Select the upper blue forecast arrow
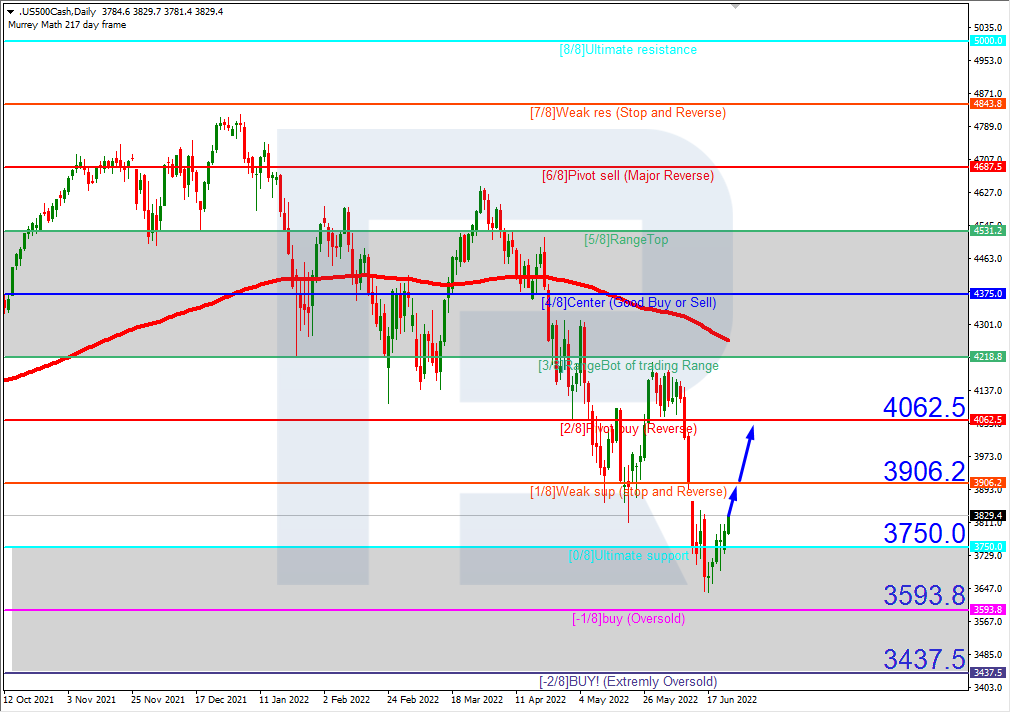The width and height of the screenshot is (1011, 713). coord(745,455)
